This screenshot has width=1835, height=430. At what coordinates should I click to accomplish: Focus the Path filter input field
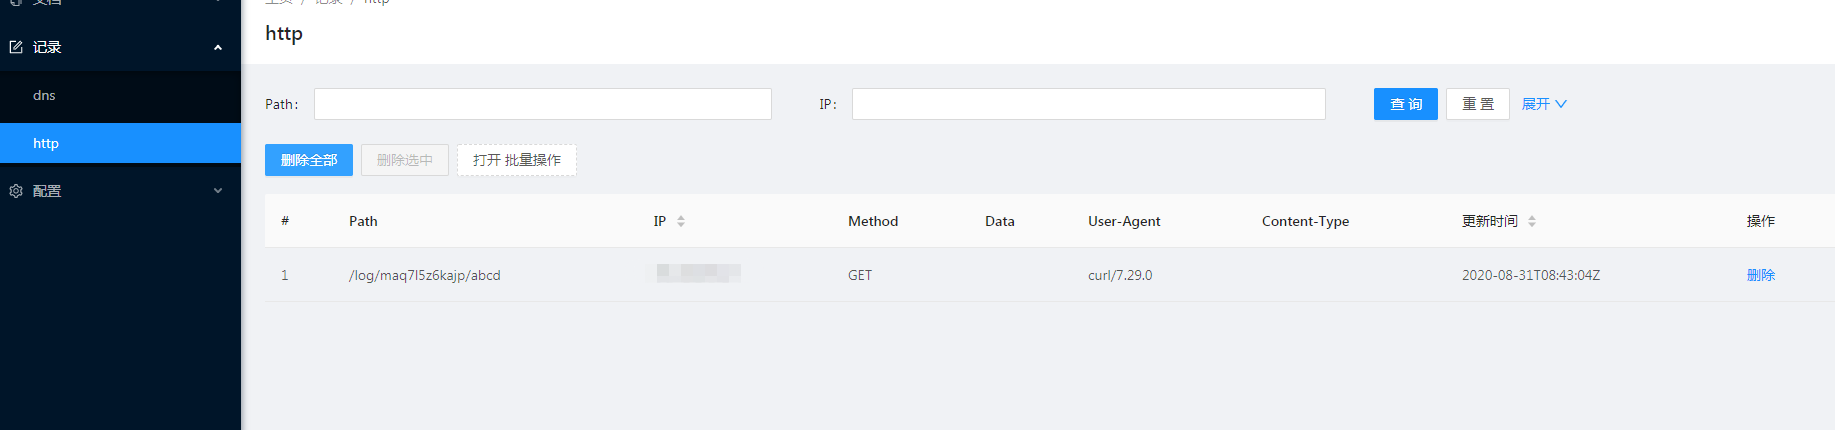click(x=542, y=104)
